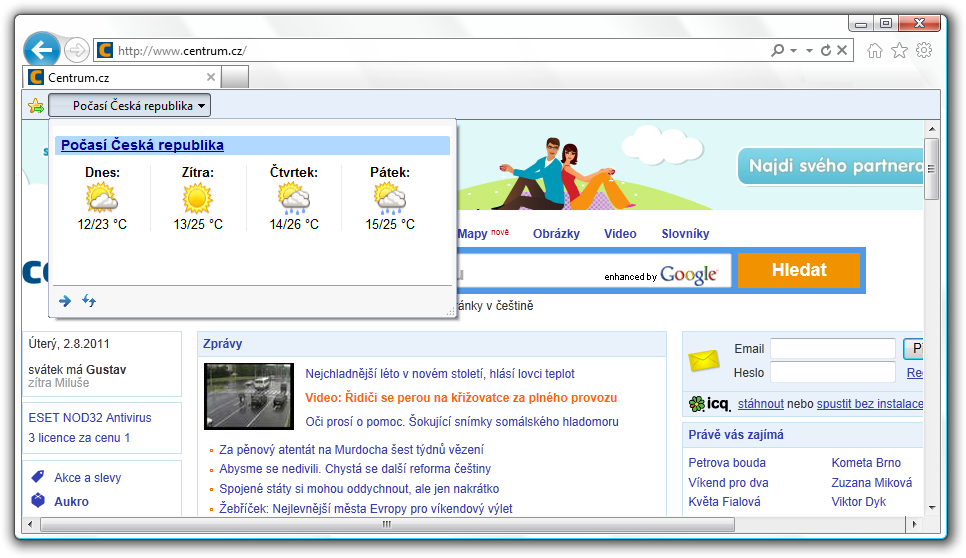Open the Petrova bouda topic link
This screenshot has height=558, width=966.
tap(727, 463)
